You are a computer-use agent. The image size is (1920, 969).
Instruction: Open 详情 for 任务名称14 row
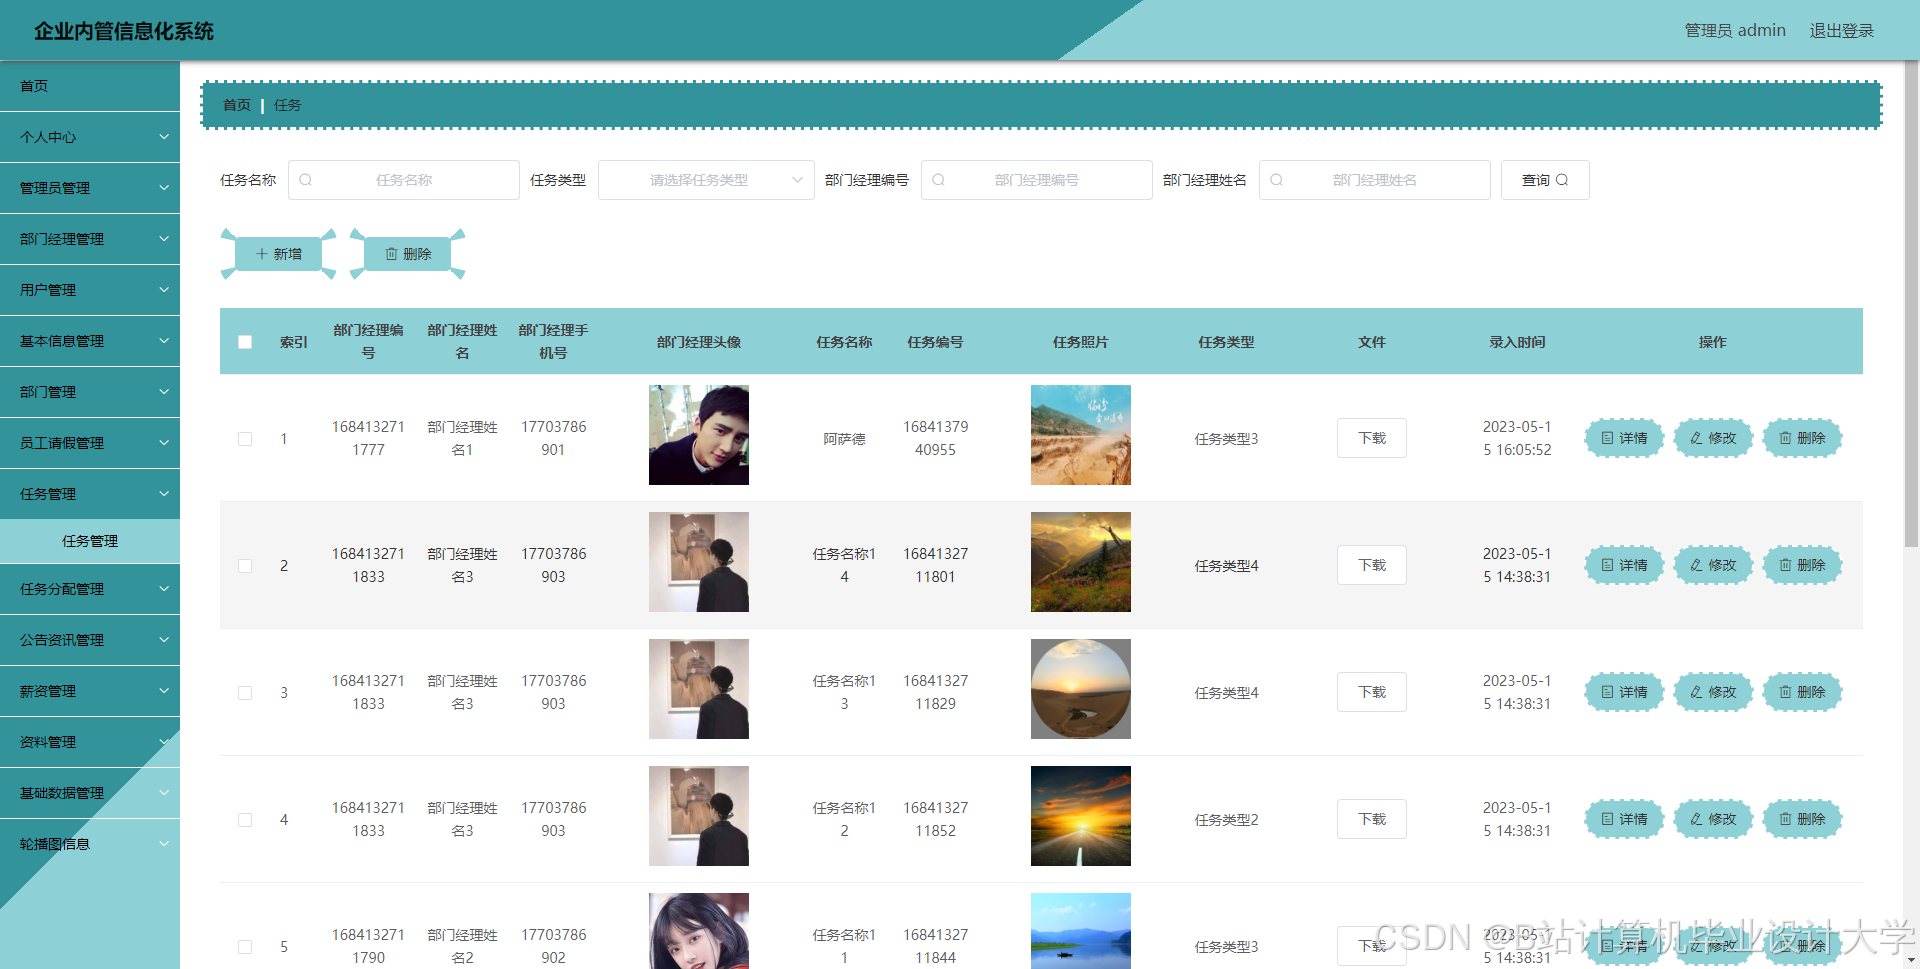tap(1624, 565)
